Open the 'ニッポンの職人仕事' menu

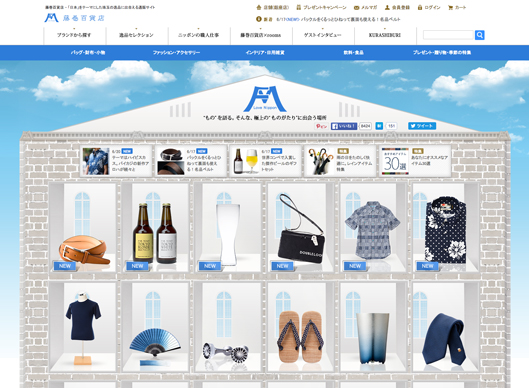[198, 35]
